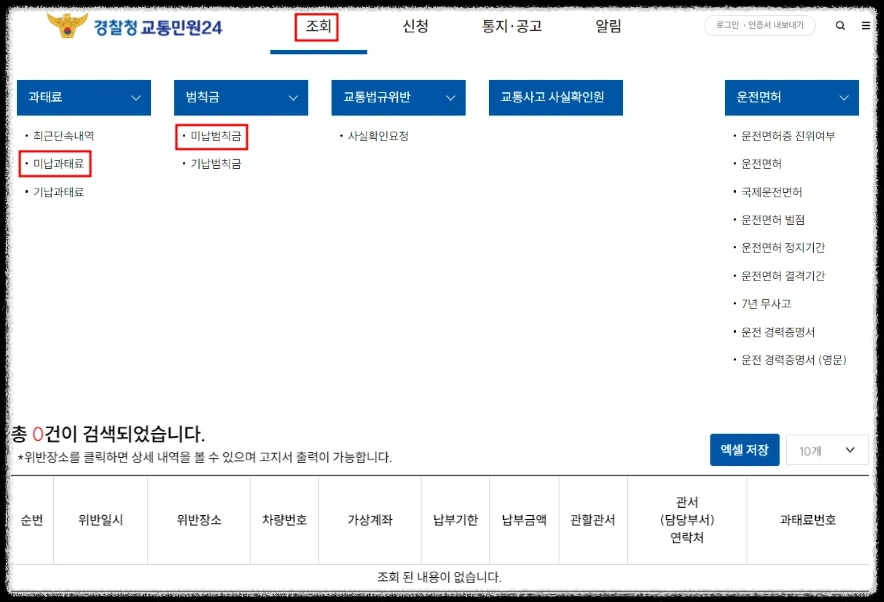Screen dimensions: 884x602
Task: Open the results-per-page 10개 dropdown
Action: point(827,450)
